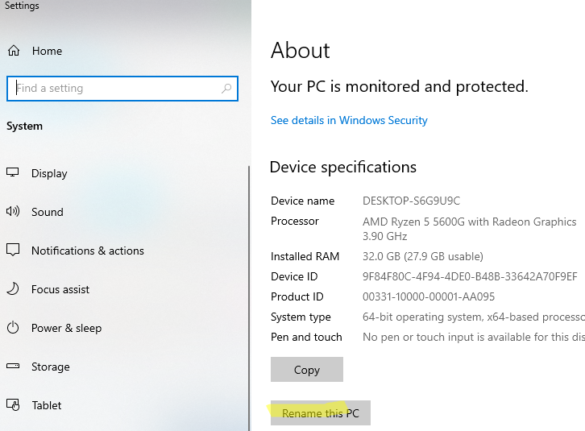This screenshot has height=431, width=585.
Task: Focus the Find a setting field
Action: click(x=122, y=88)
